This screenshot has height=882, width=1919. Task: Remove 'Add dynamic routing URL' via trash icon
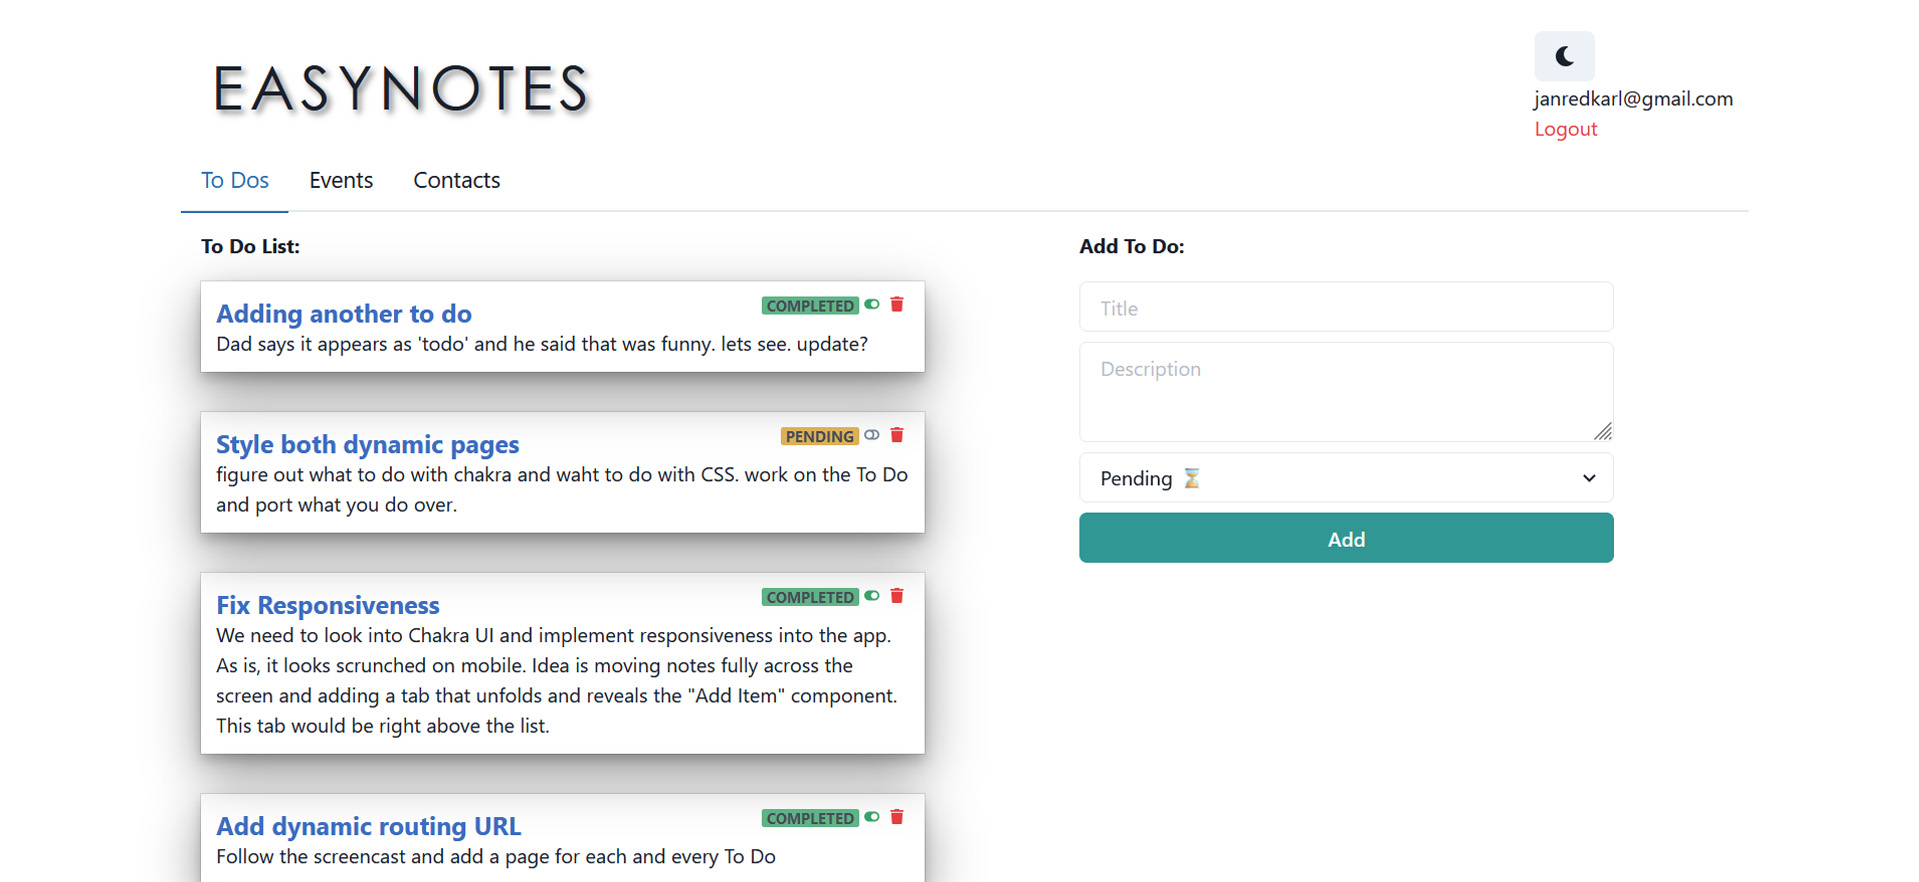pos(897,817)
